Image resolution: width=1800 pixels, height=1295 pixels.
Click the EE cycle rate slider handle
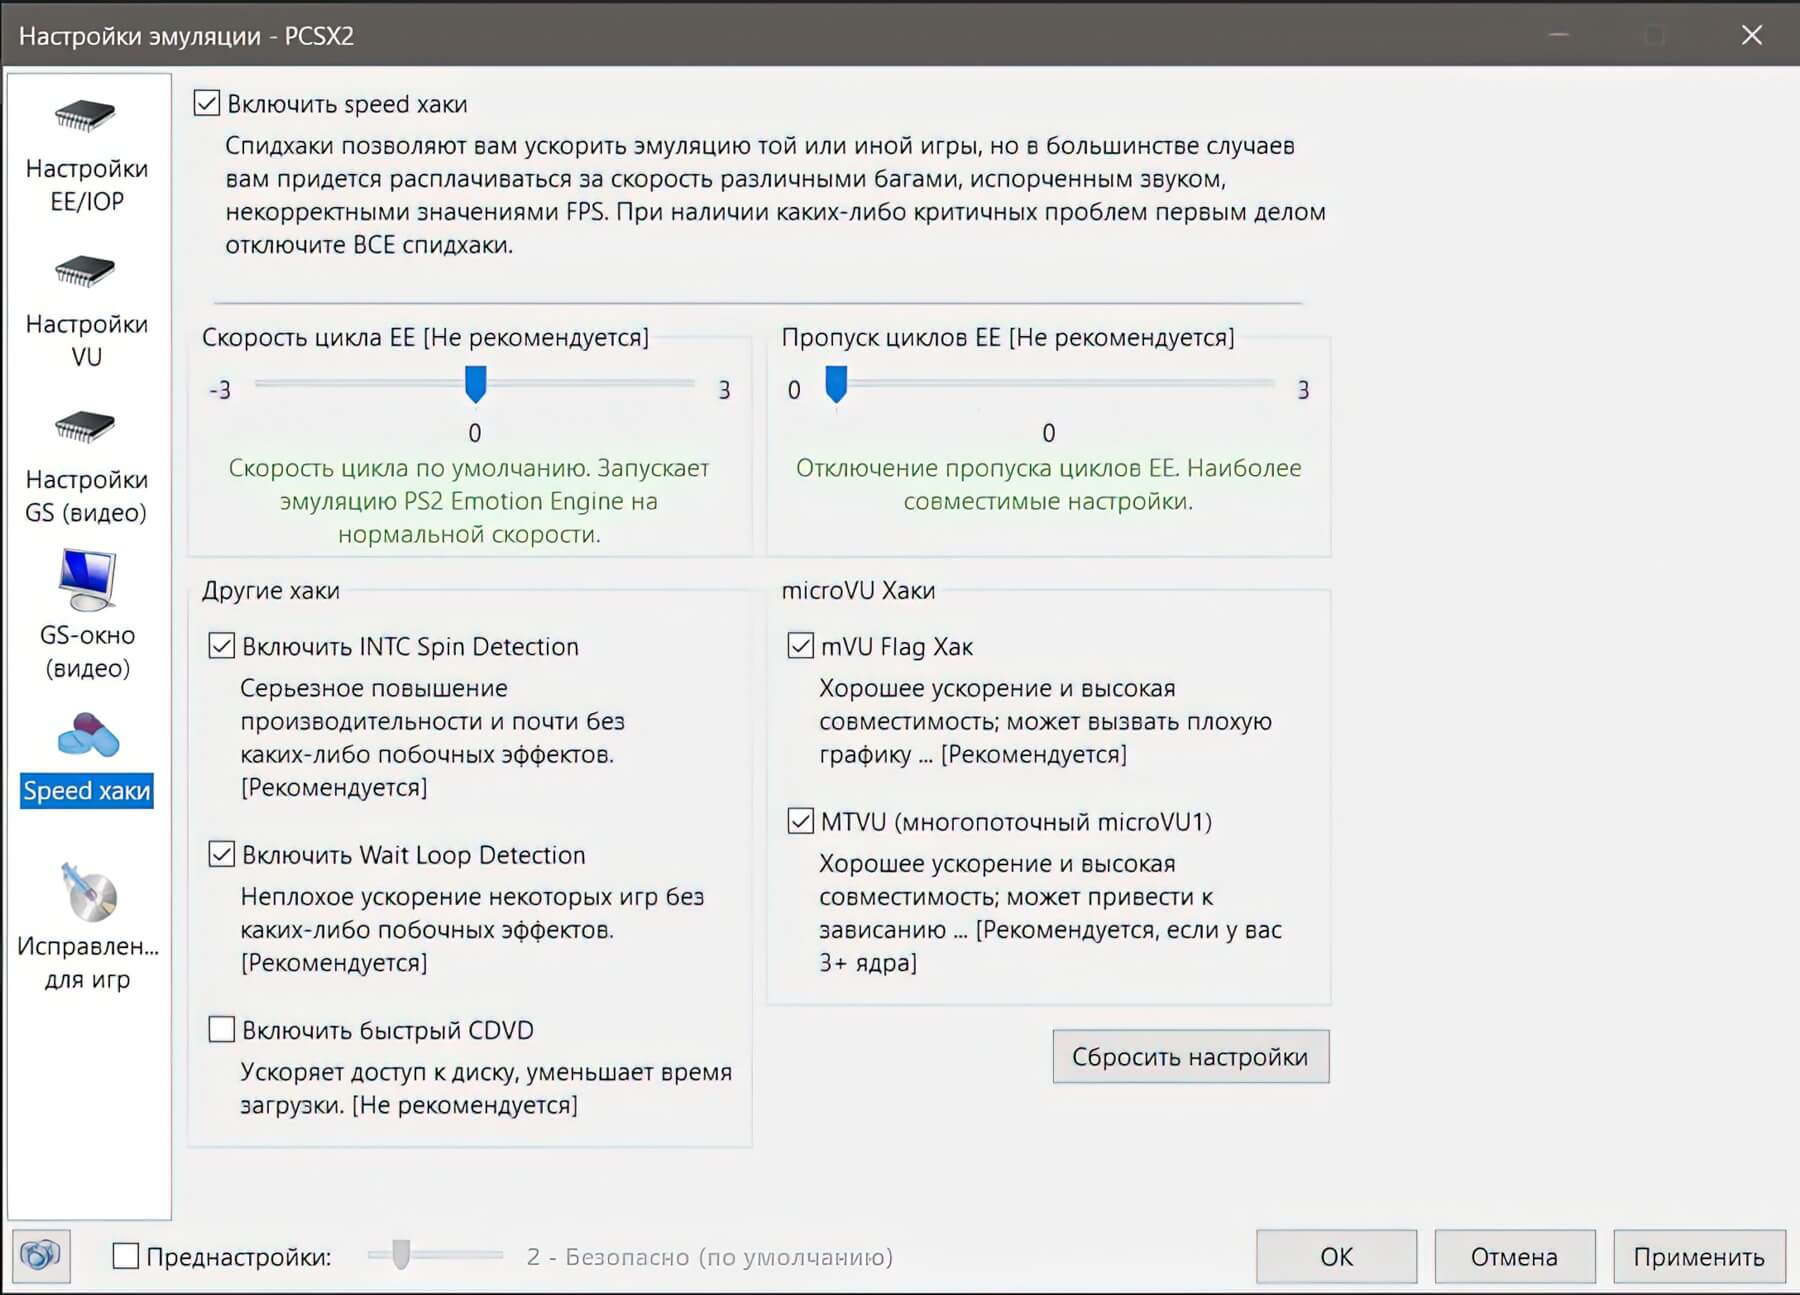(x=476, y=384)
